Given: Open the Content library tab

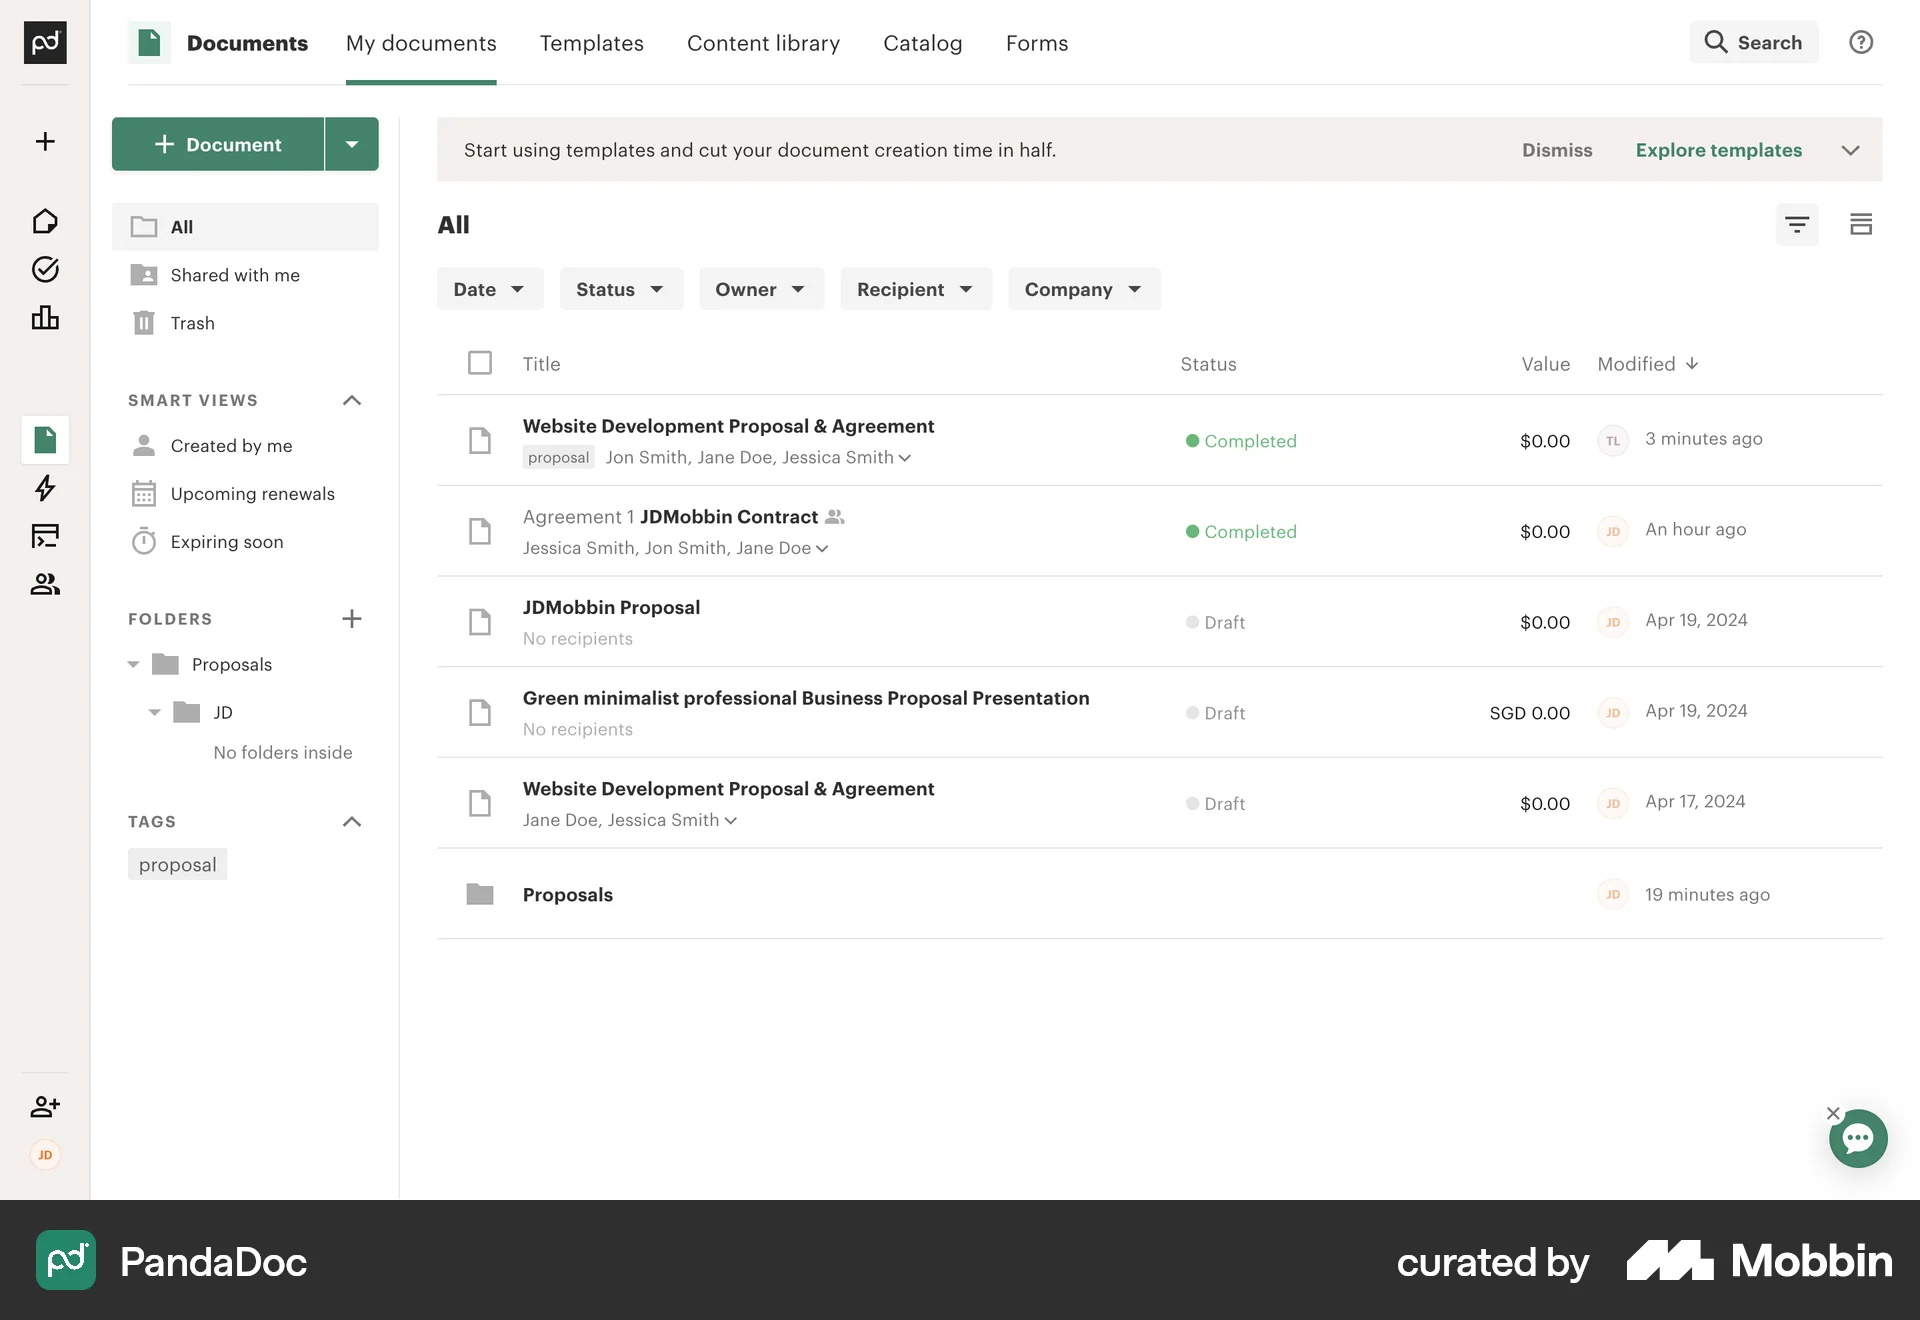Looking at the screenshot, I should tap(763, 43).
